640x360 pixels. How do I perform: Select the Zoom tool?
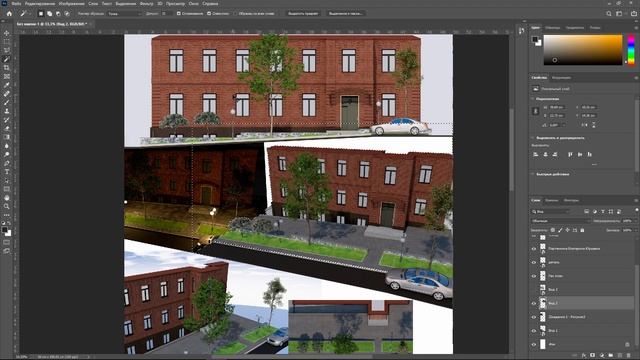click(7, 206)
